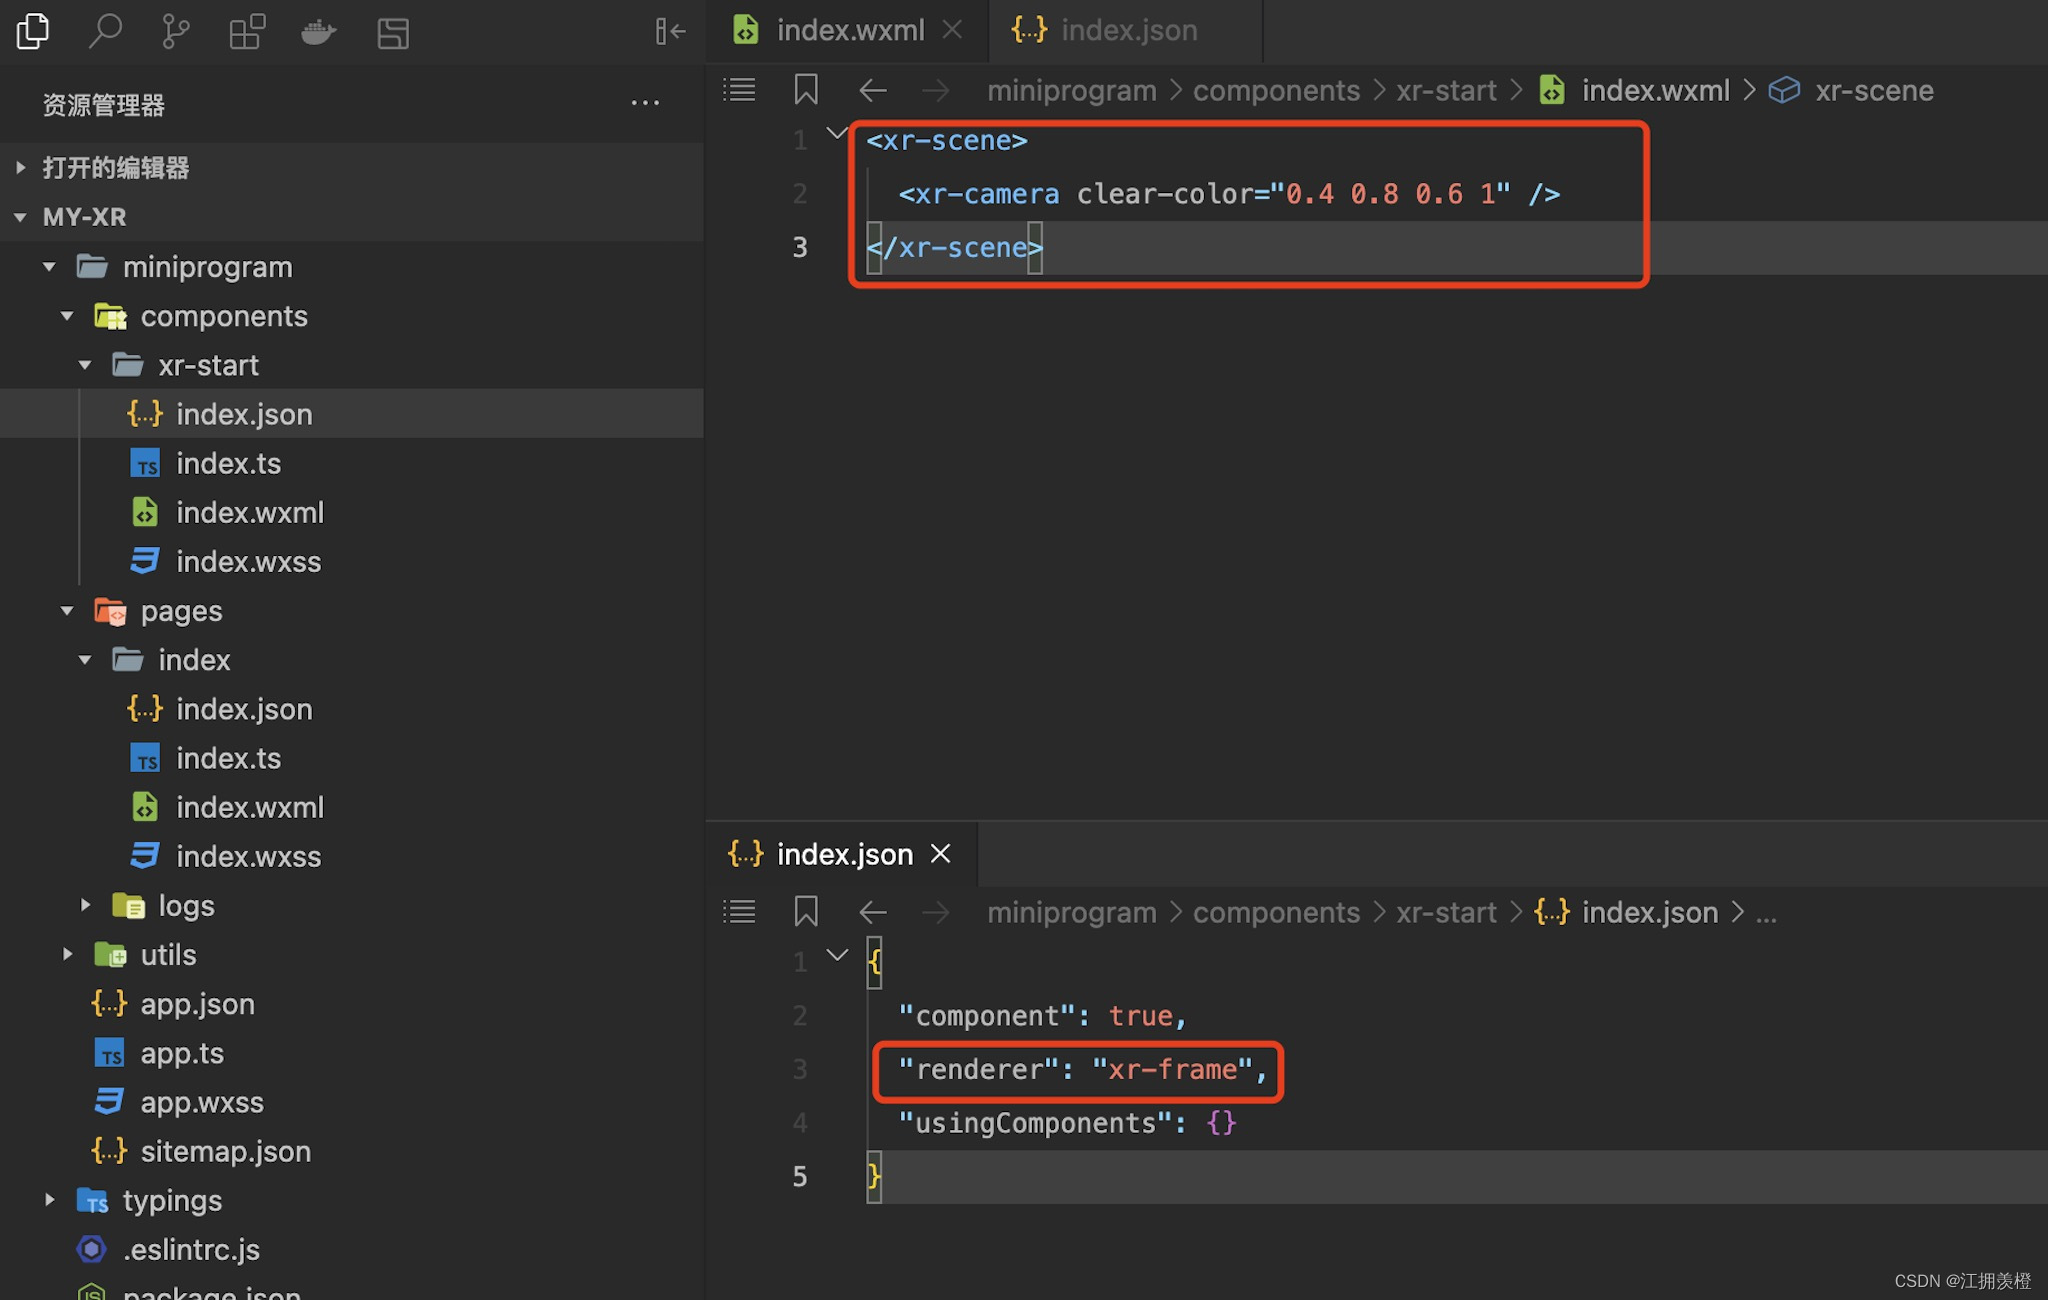This screenshot has height=1300, width=2048.
Task: Open the Source Control branch icon
Action: tap(176, 32)
